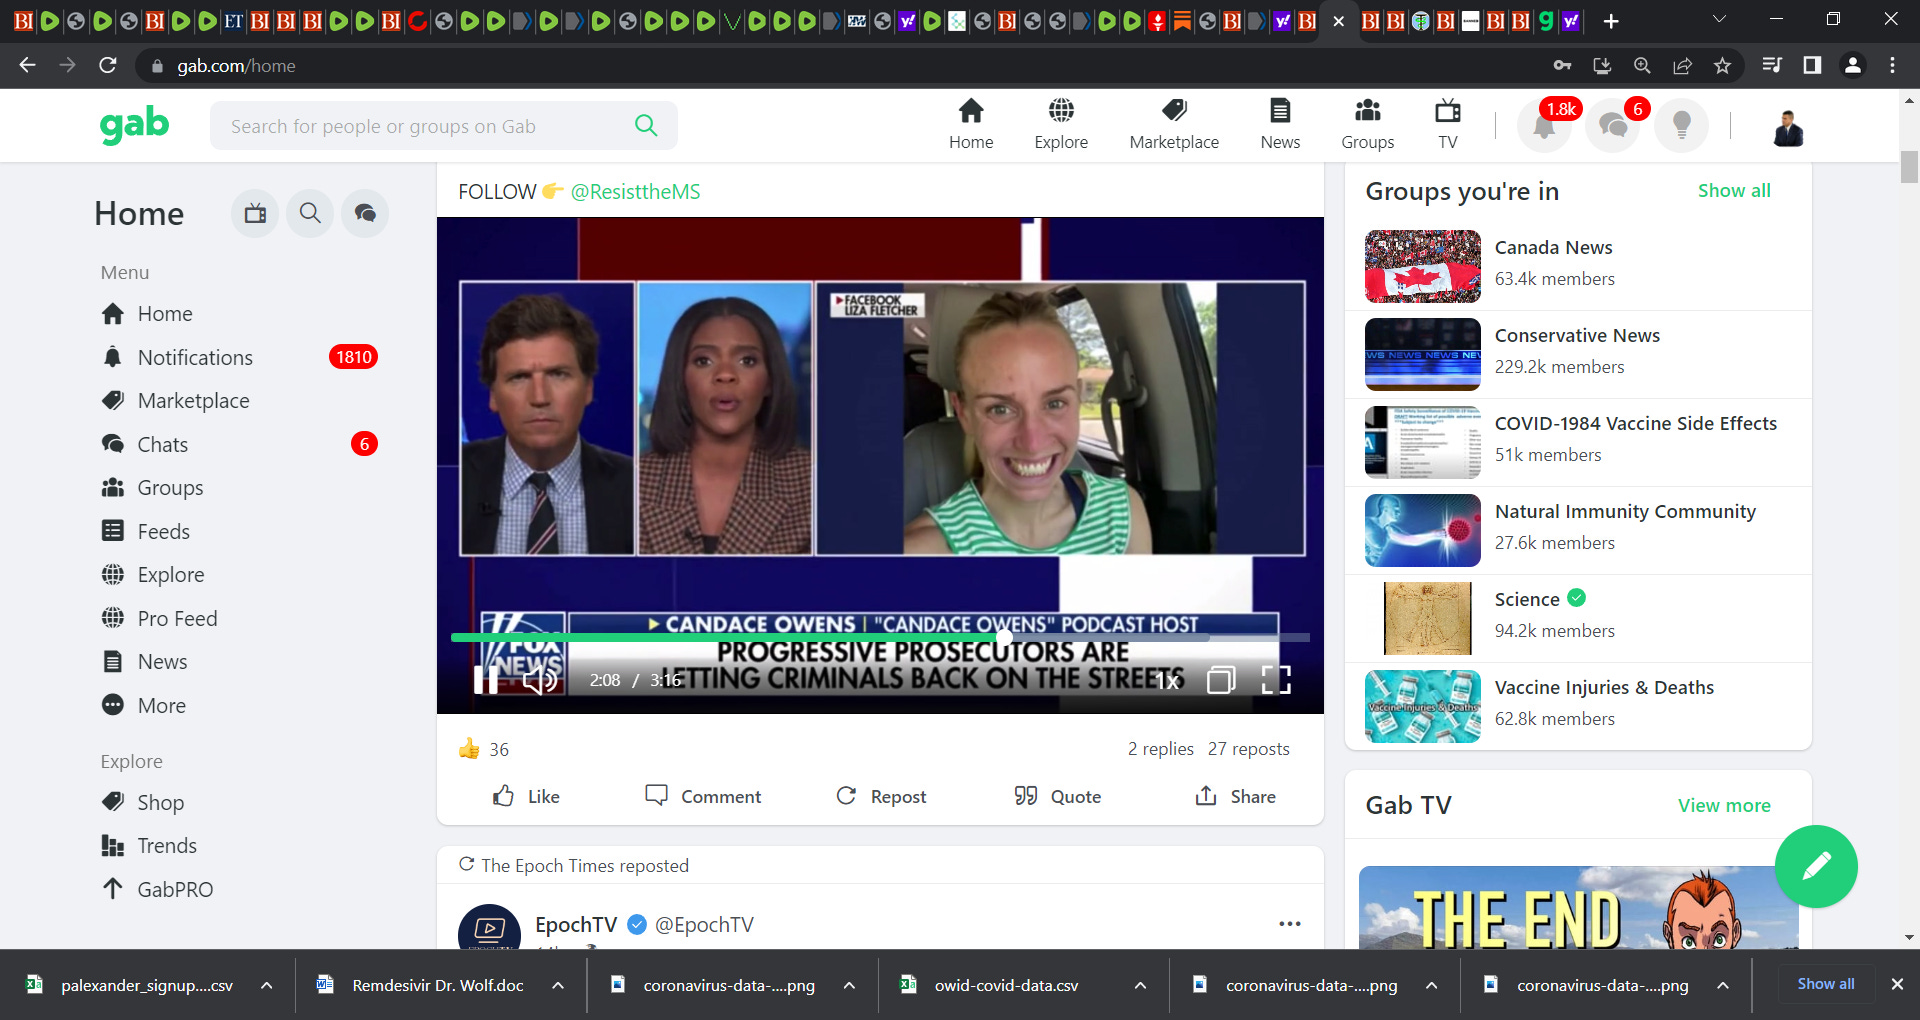
Task: Share the post
Action: click(x=1235, y=796)
